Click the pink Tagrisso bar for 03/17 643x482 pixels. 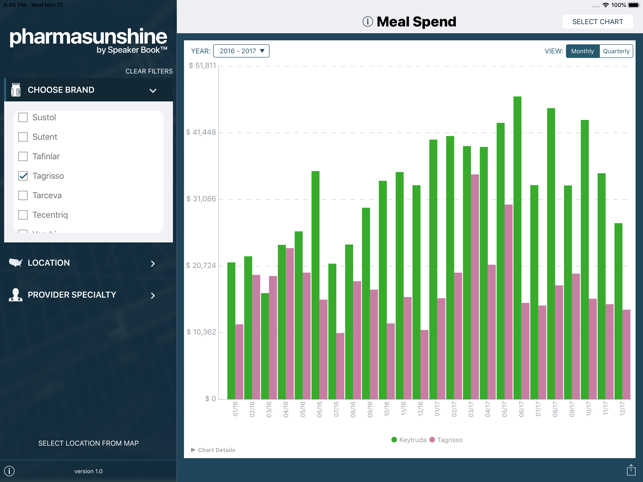(x=475, y=287)
